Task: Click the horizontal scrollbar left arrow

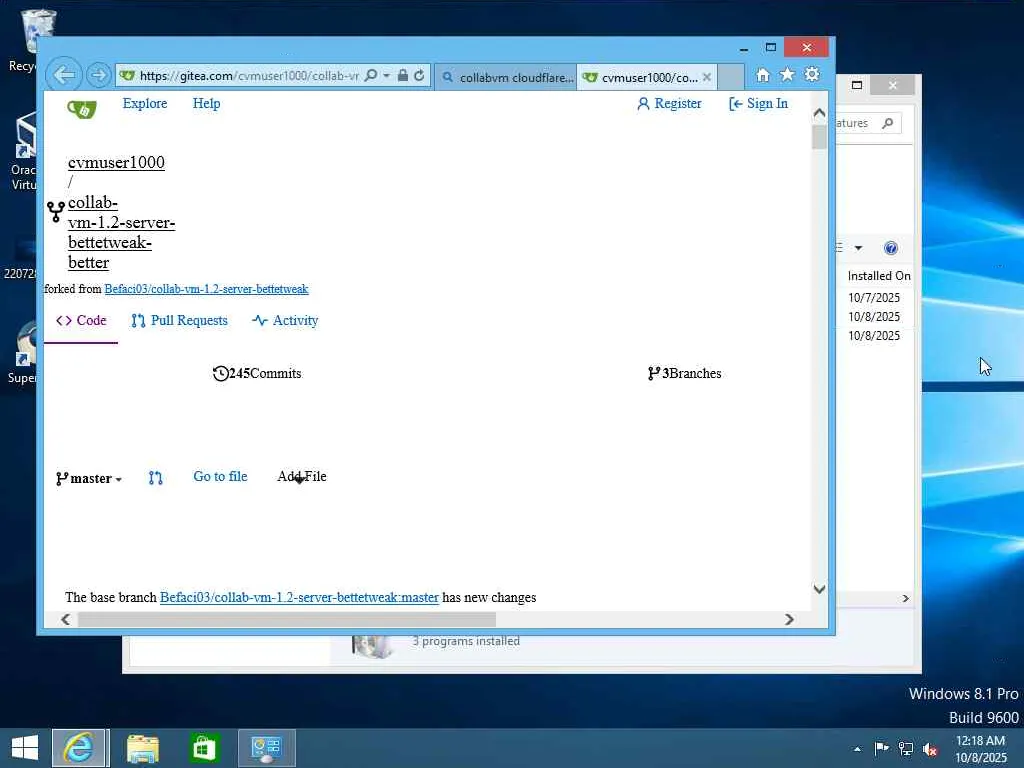Action: pos(65,619)
